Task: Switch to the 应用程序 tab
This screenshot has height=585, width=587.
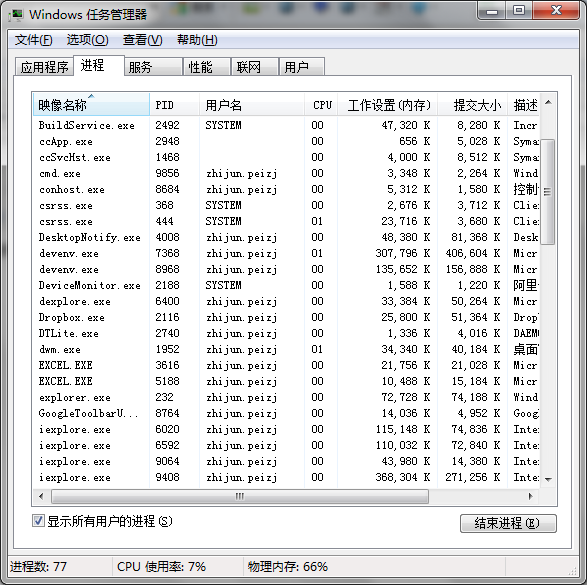Action: click(44, 67)
